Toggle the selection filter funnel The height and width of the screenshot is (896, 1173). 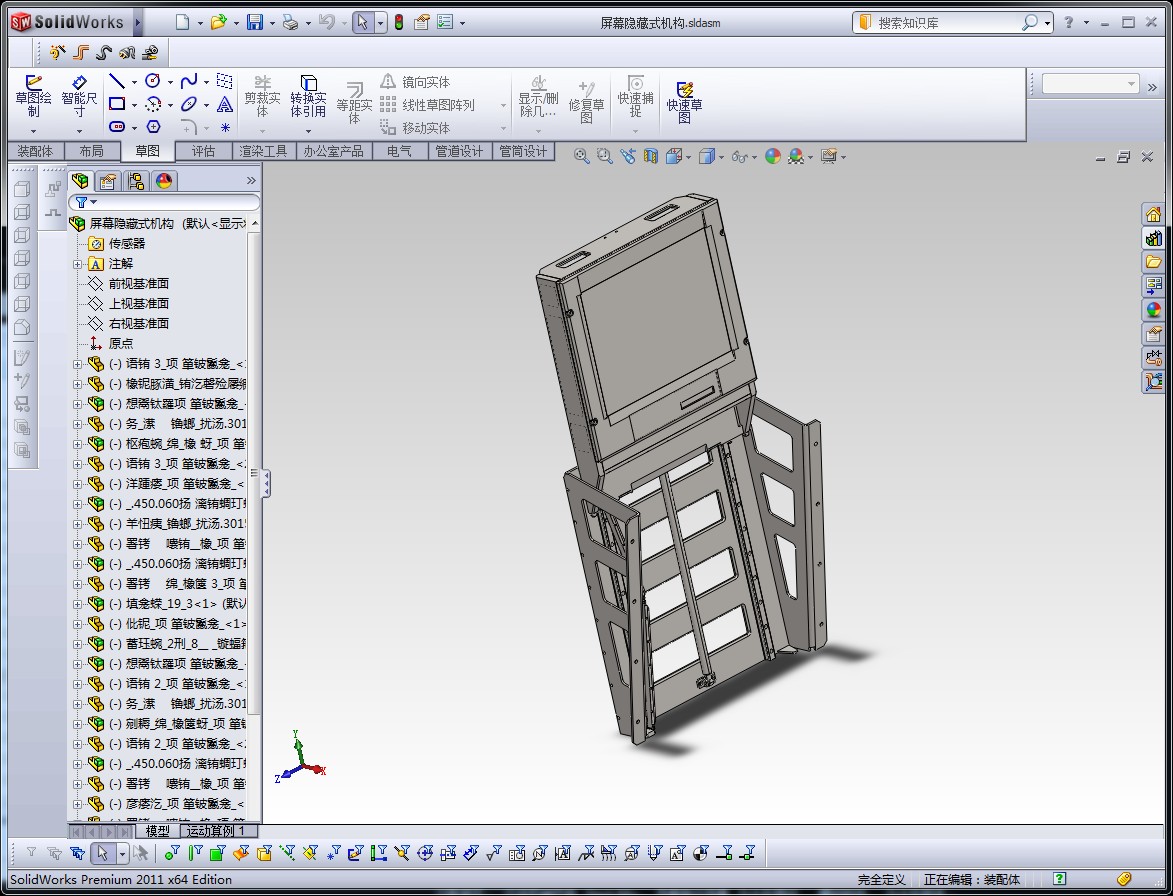point(31,853)
